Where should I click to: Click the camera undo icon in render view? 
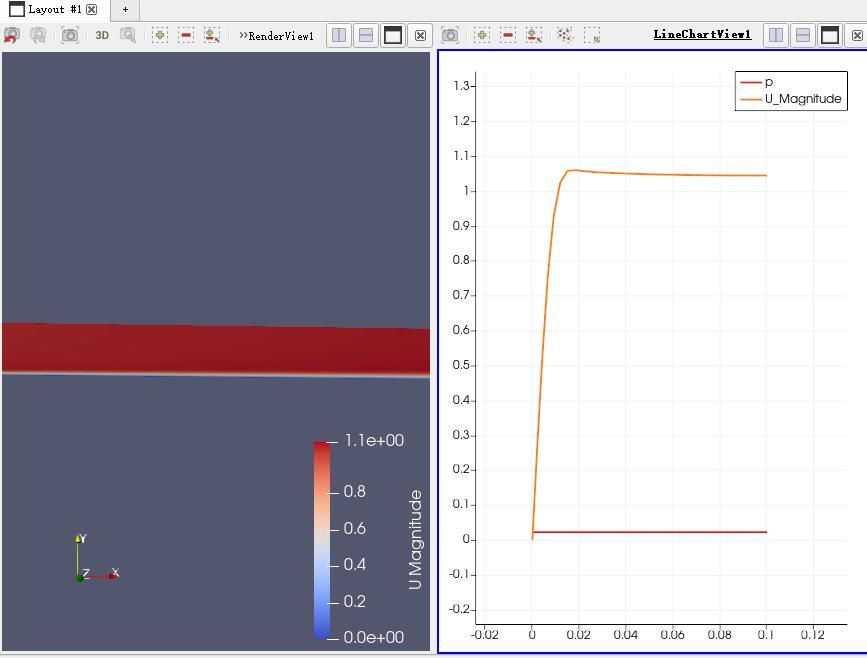[12, 35]
